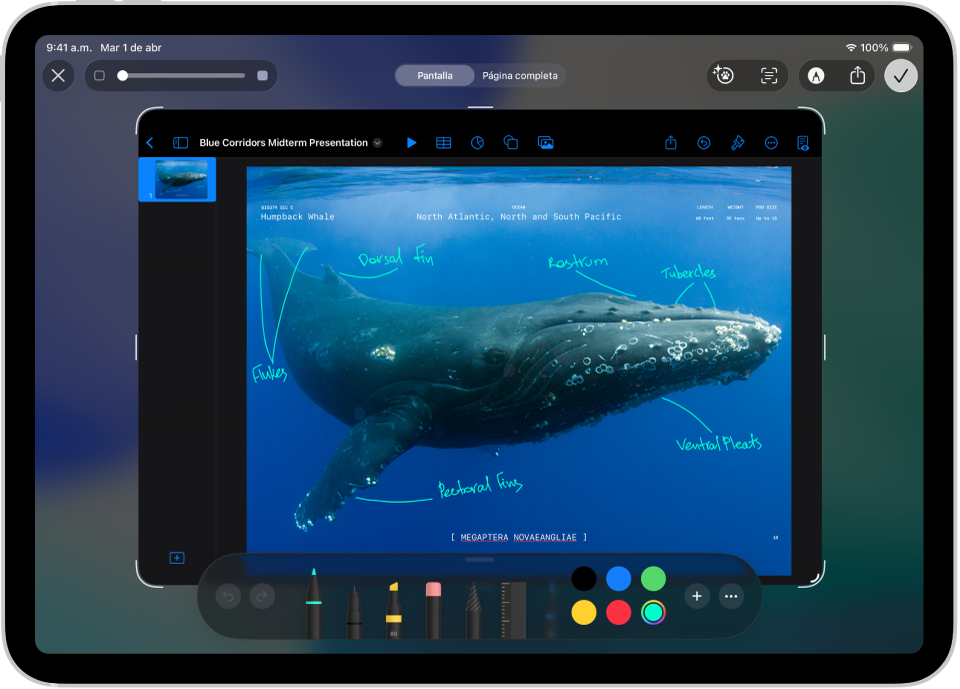
Task: Open the media insert icon
Action: pos(545,142)
